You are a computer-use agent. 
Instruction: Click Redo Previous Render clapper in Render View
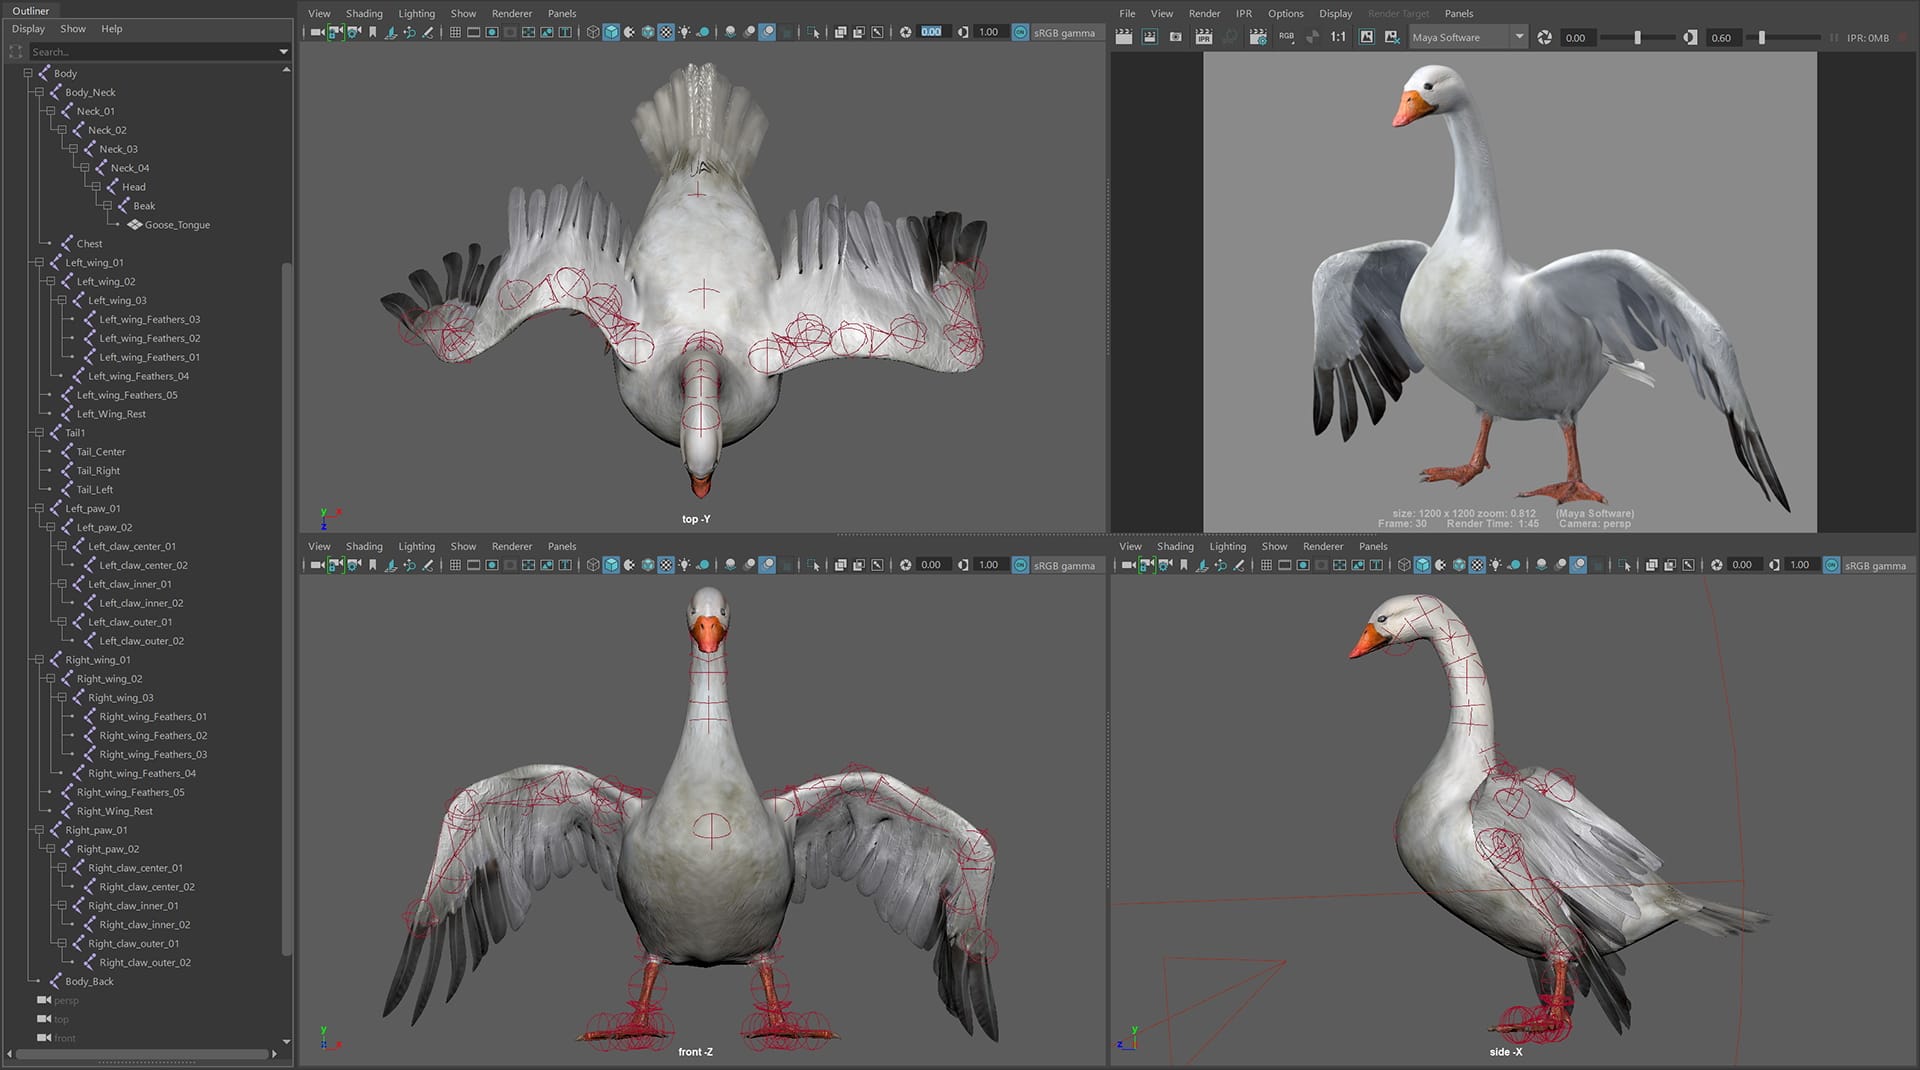click(1124, 37)
